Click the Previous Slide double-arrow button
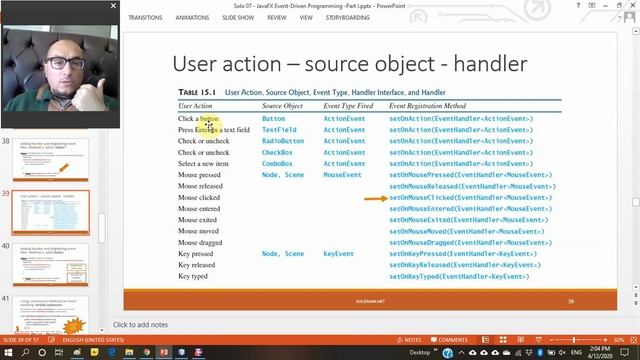The height and width of the screenshot is (360, 640). (636, 295)
